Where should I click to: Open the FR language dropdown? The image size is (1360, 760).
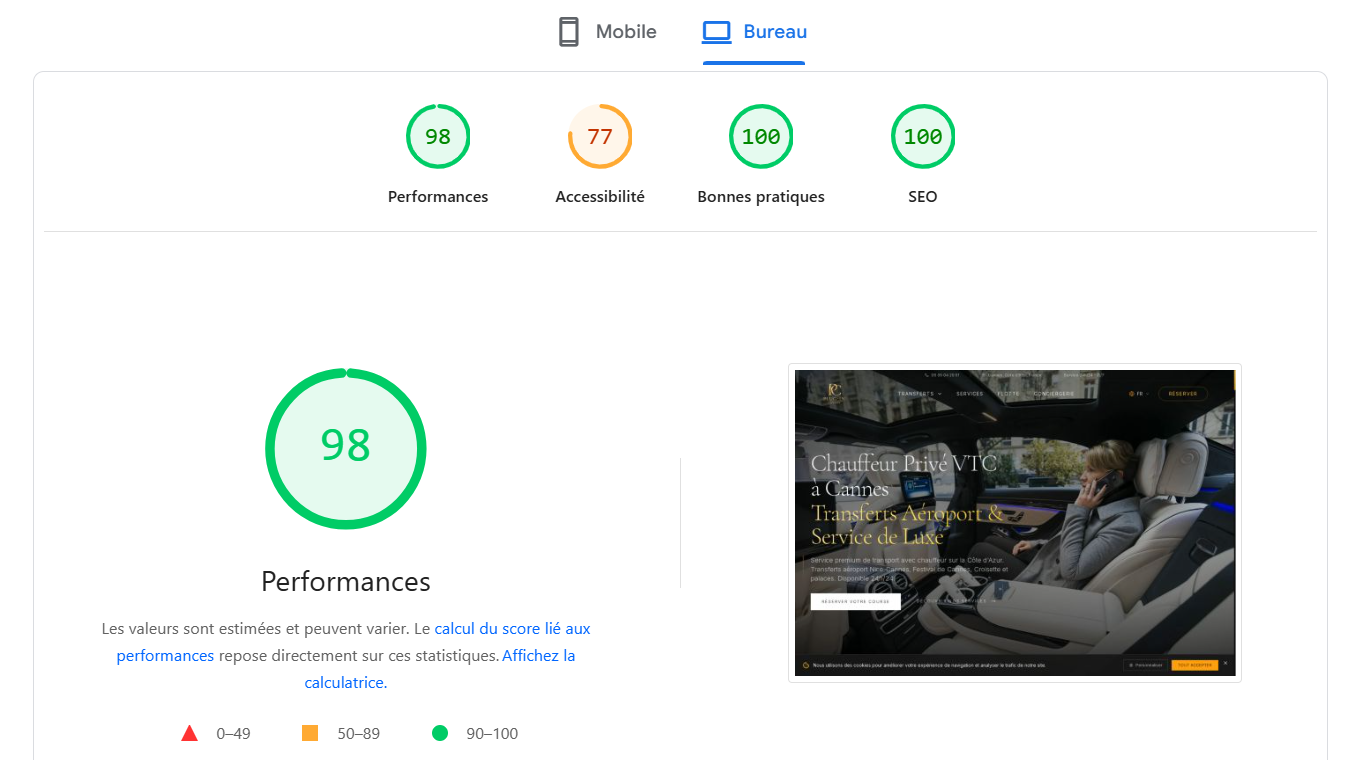1140,394
